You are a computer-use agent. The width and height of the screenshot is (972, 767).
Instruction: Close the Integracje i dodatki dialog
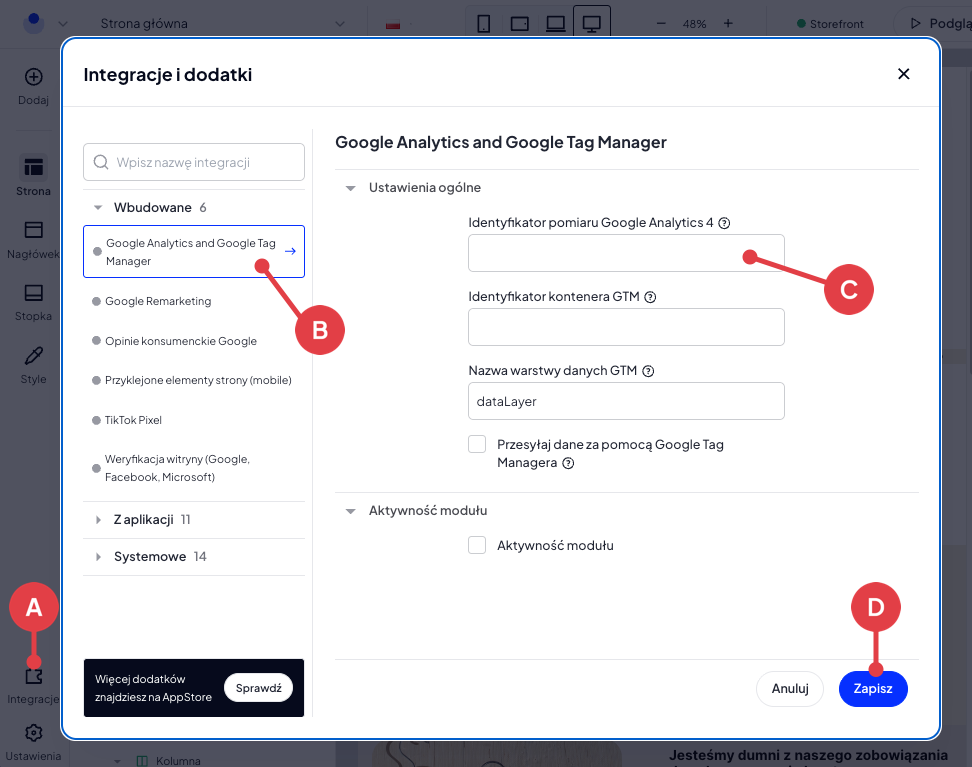[x=903, y=74]
